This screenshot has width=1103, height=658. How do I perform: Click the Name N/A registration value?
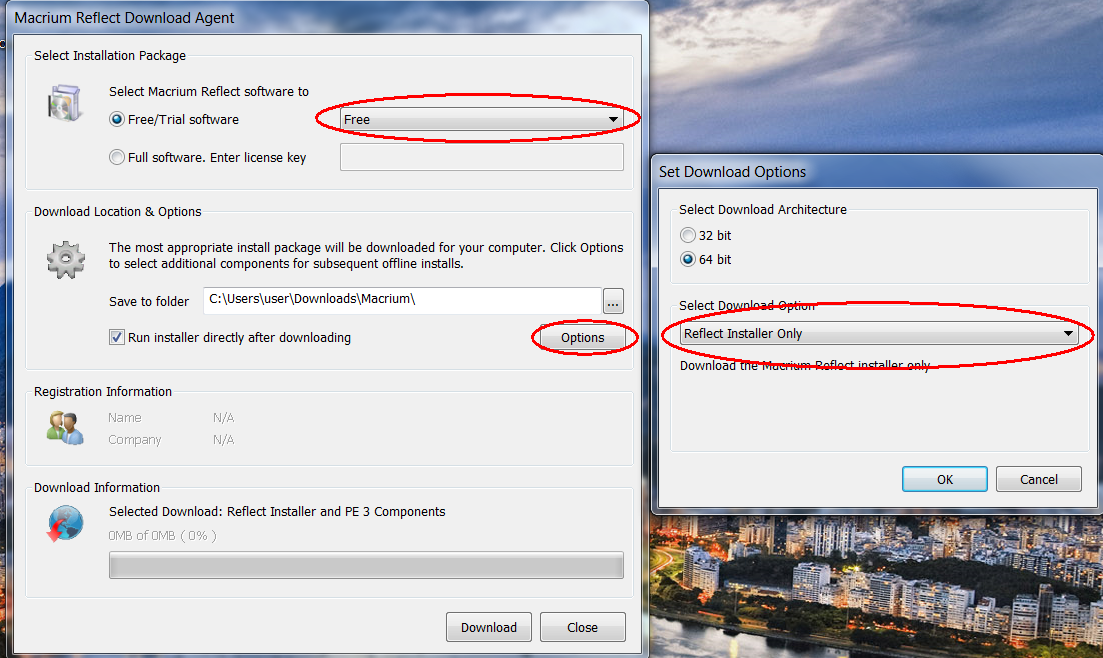[224, 417]
